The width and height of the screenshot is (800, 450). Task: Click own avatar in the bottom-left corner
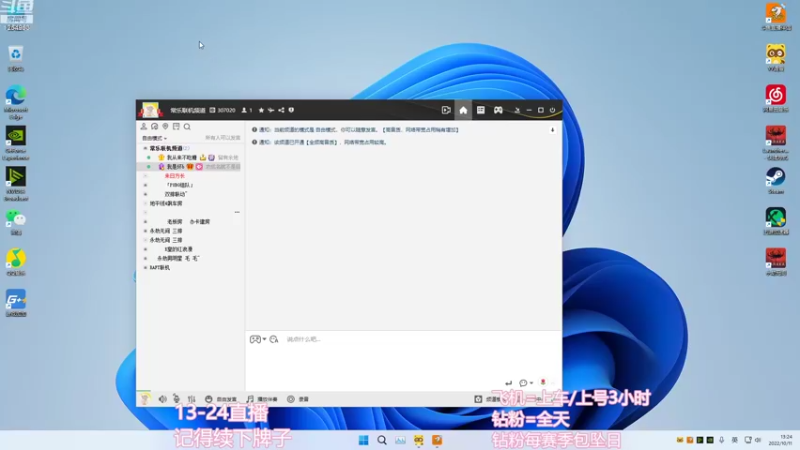click(x=144, y=399)
